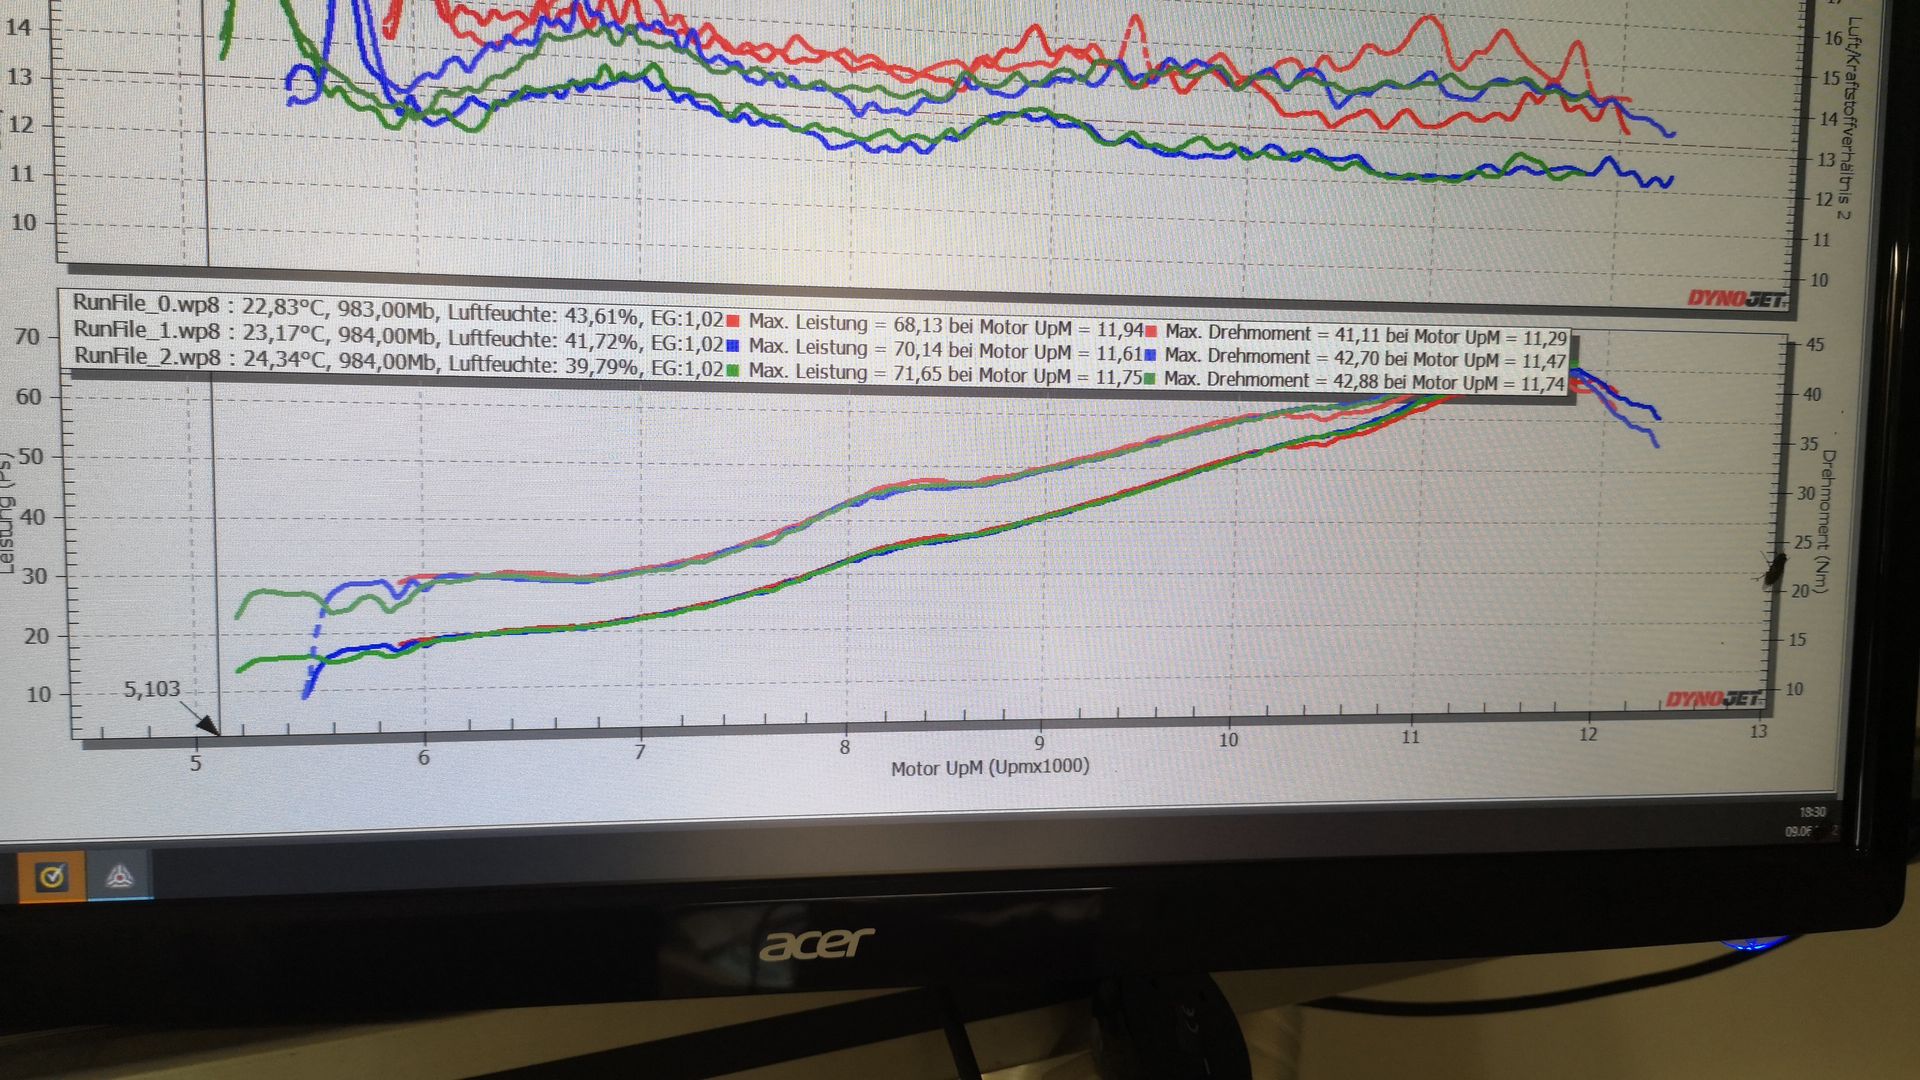Click red swatch before Max. Leistung 68,13
Image resolution: width=1920 pixels, height=1080 pixels.
[x=733, y=321]
